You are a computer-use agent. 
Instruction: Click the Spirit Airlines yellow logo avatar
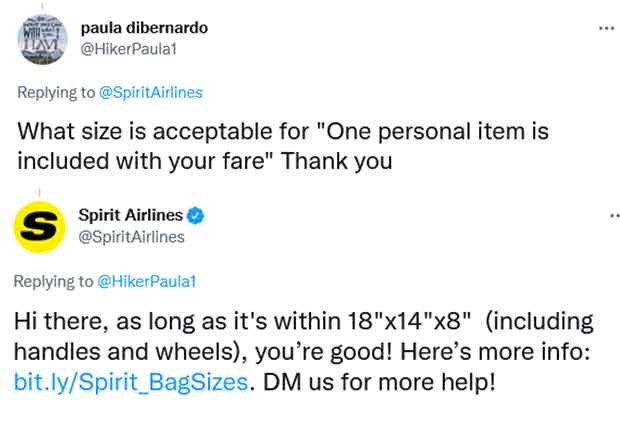(x=40, y=225)
